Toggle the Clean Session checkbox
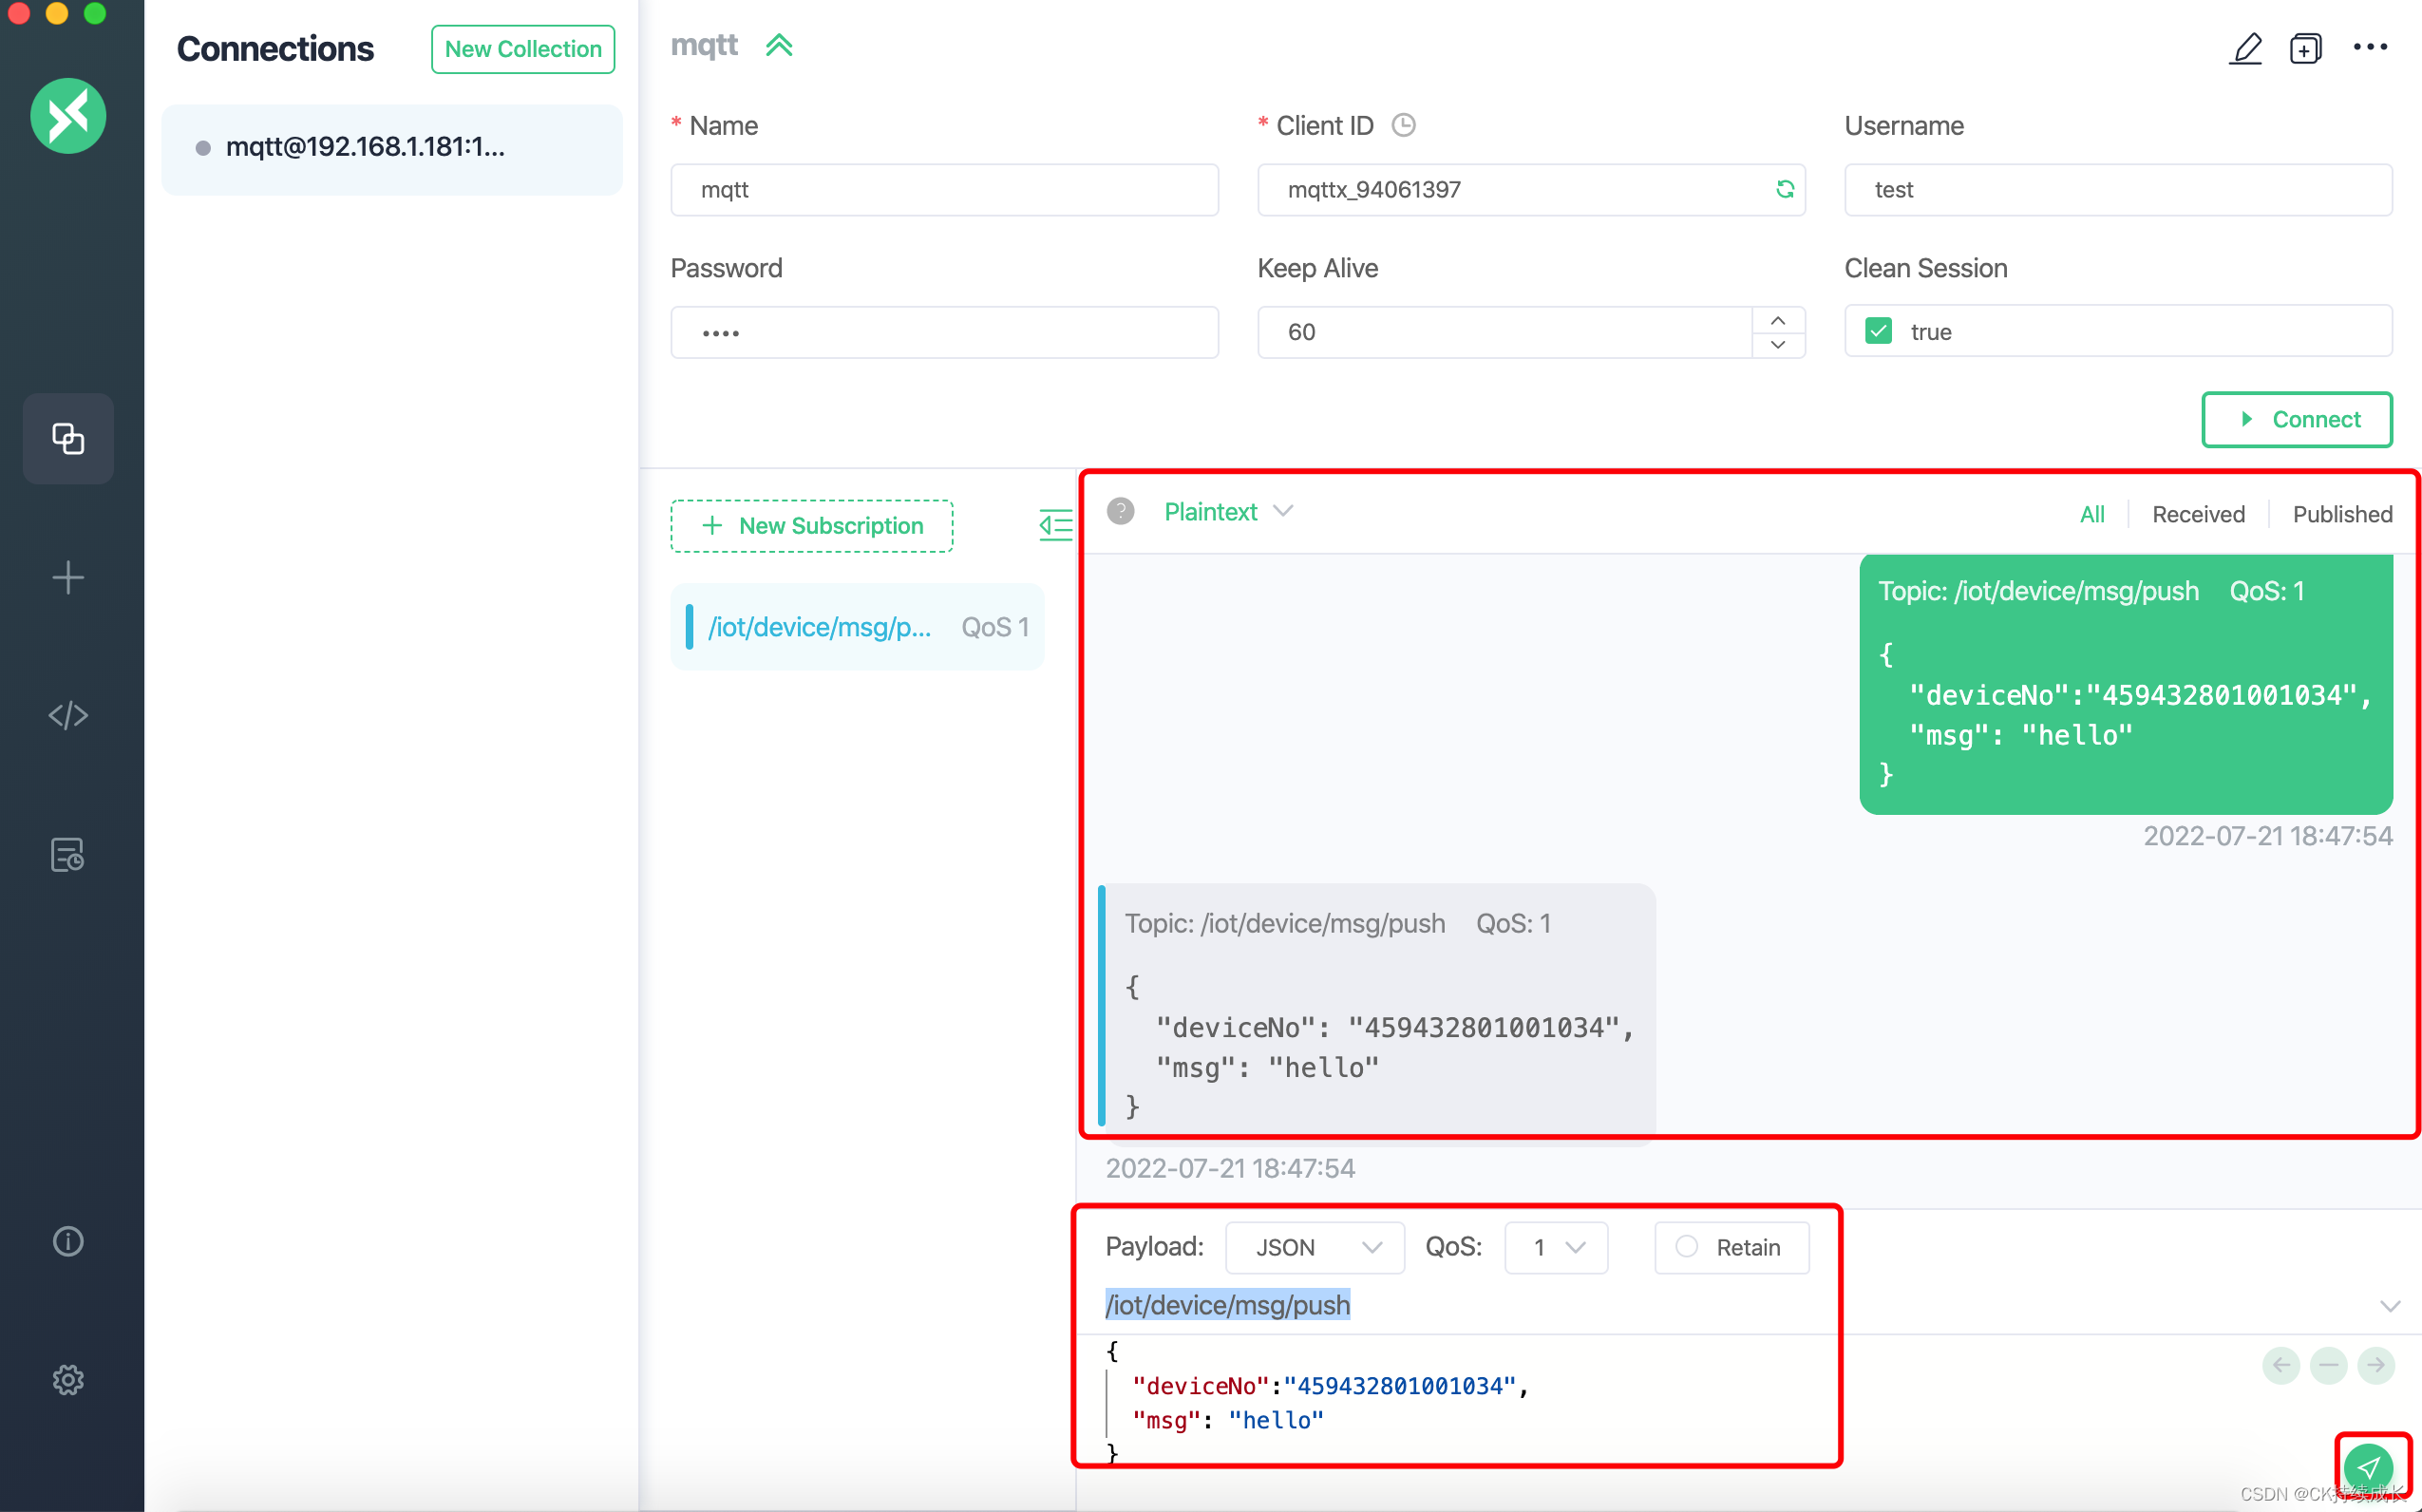Image resolution: width=2422 pixels, height=1512 pixels. pos(1879,332)
